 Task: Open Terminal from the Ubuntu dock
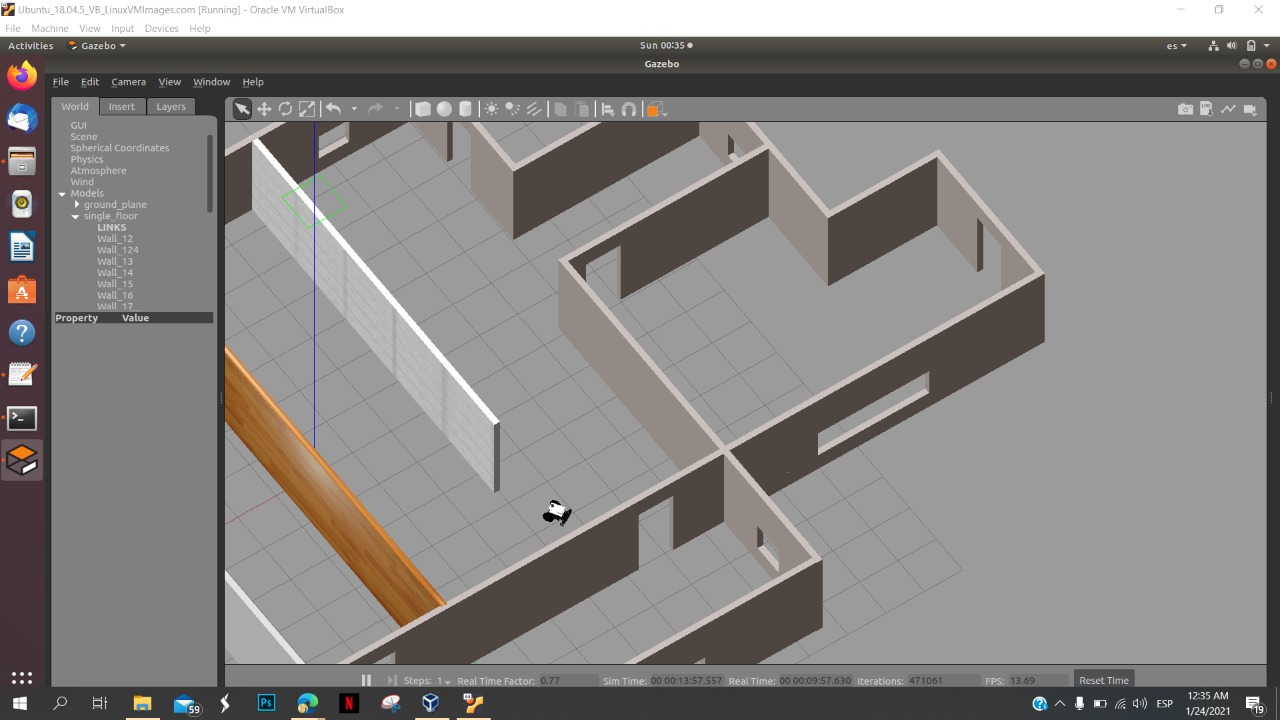(22, 418)
